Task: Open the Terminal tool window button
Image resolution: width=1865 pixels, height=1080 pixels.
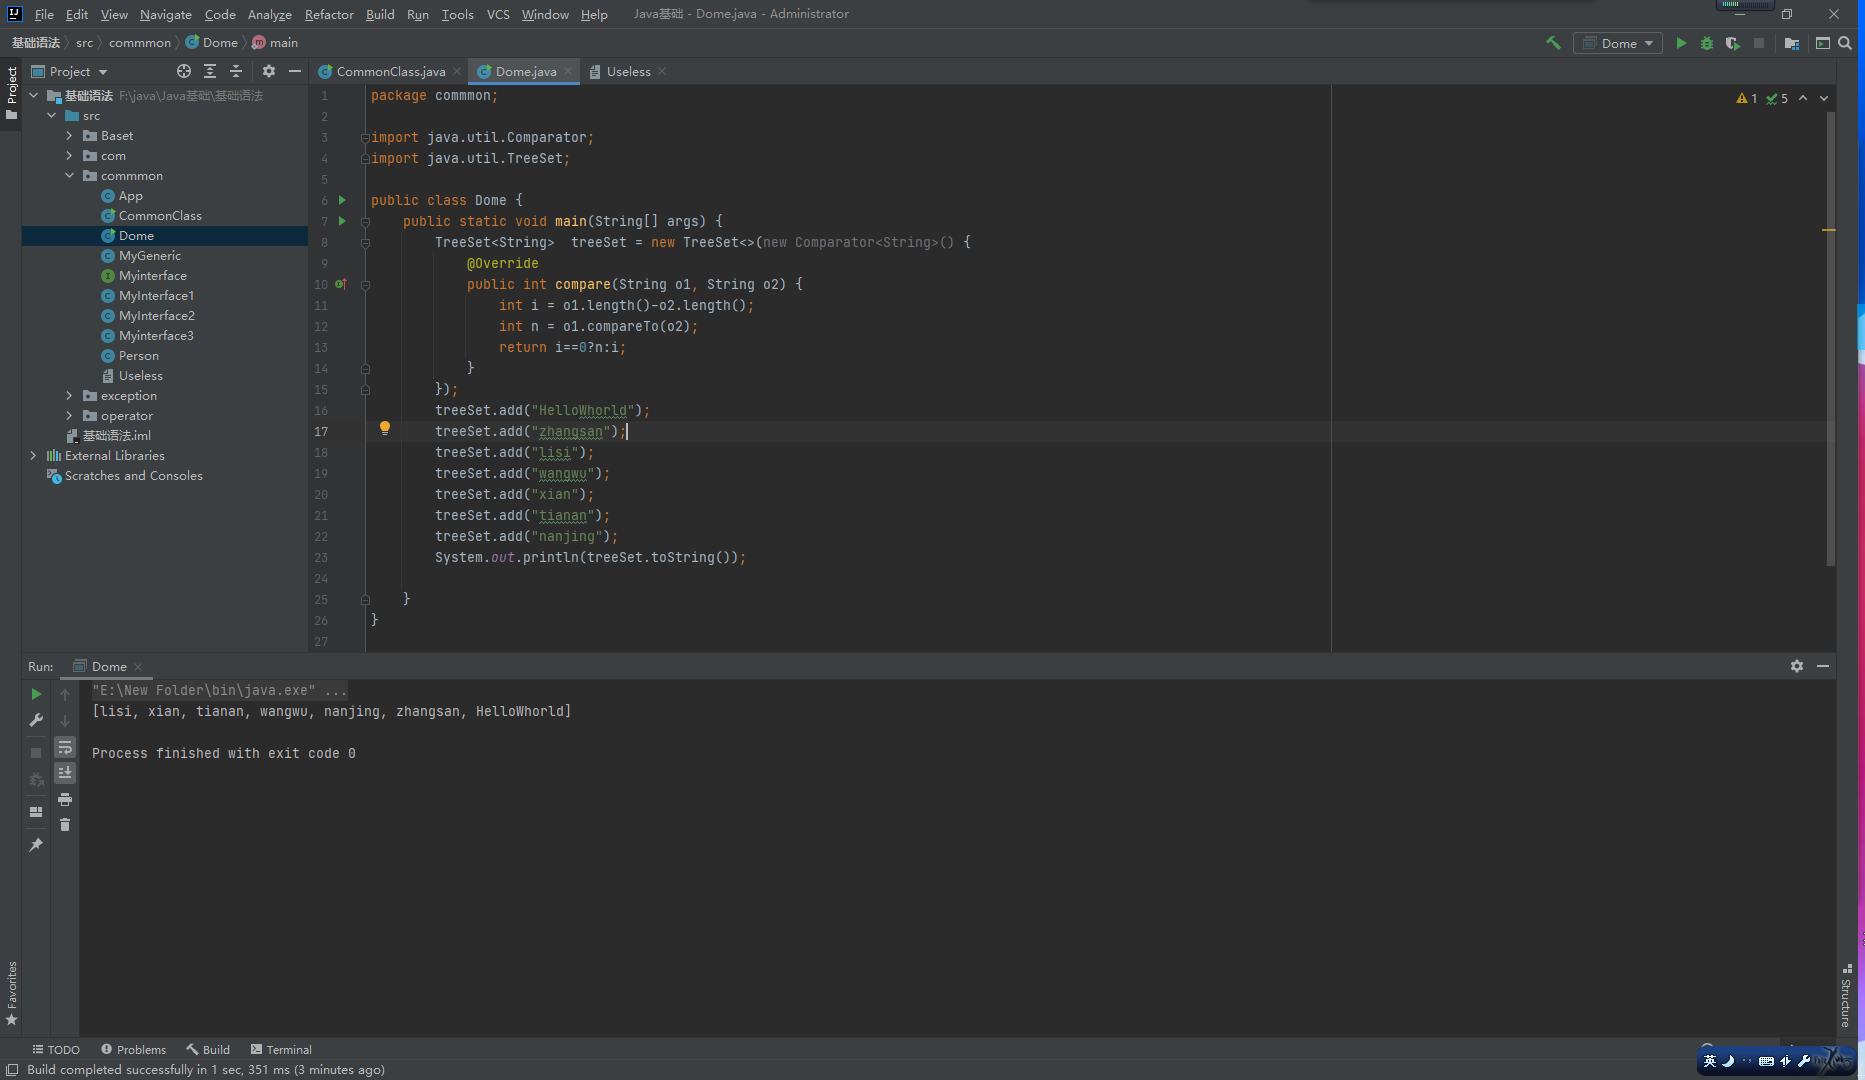Action: (x=281, y=1049)
